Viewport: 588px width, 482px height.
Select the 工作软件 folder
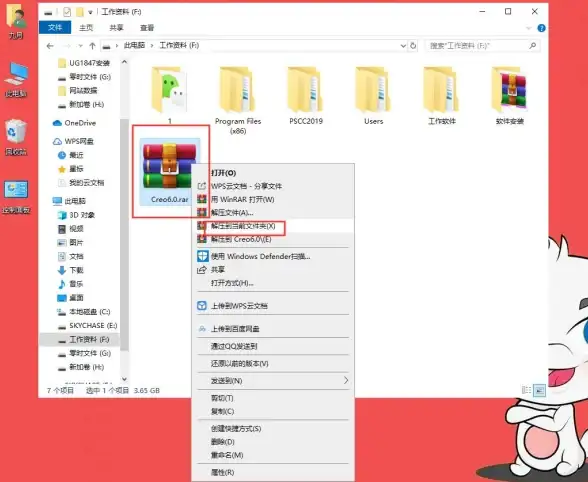coord(442,95)
